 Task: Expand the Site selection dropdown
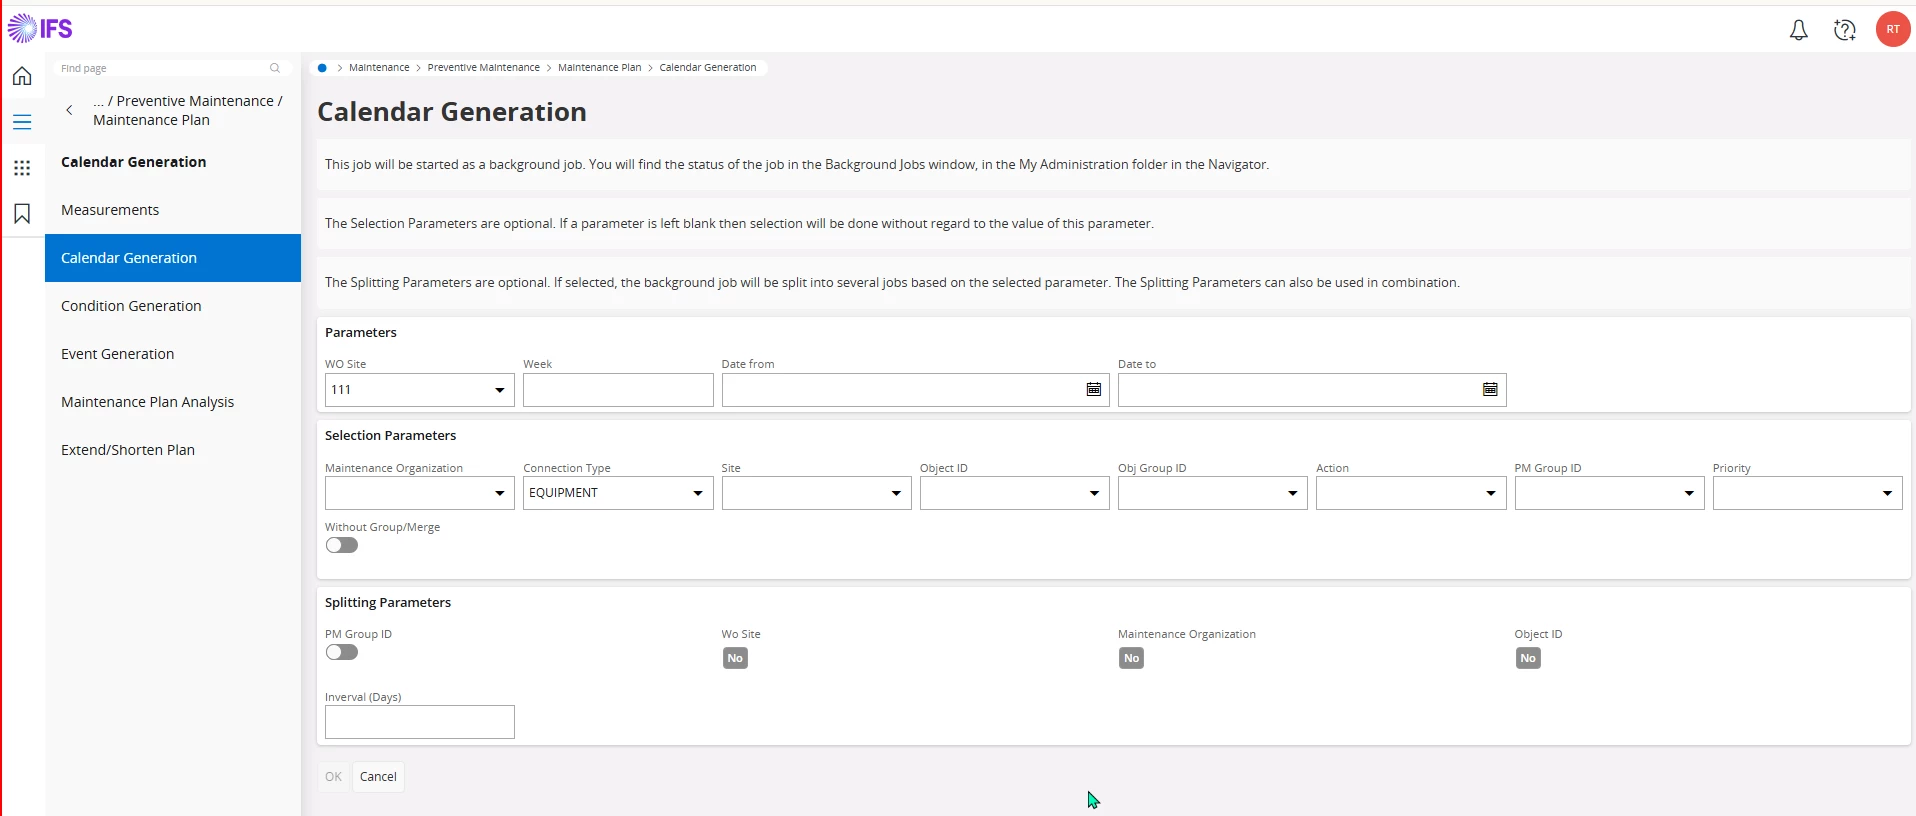pos(896,493)
